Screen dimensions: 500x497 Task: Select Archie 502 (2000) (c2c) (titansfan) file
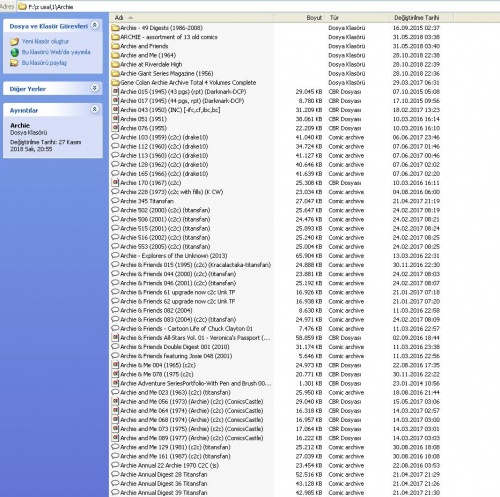(165, 210)
